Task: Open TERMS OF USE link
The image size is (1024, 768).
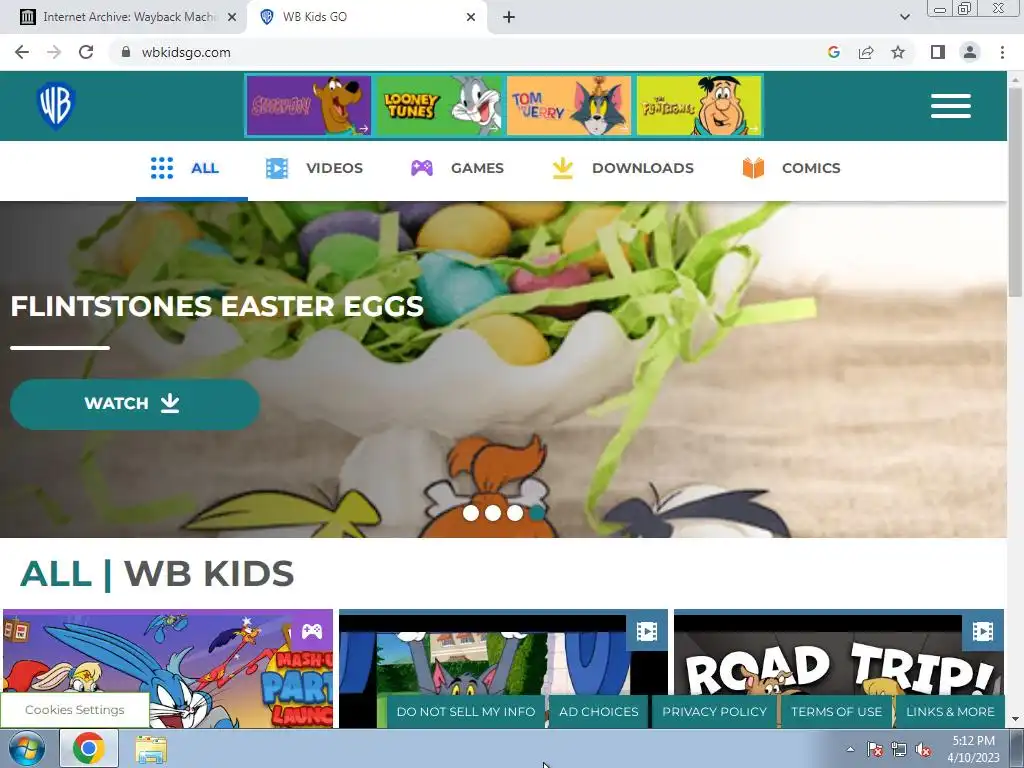Action: click(837, 712)
